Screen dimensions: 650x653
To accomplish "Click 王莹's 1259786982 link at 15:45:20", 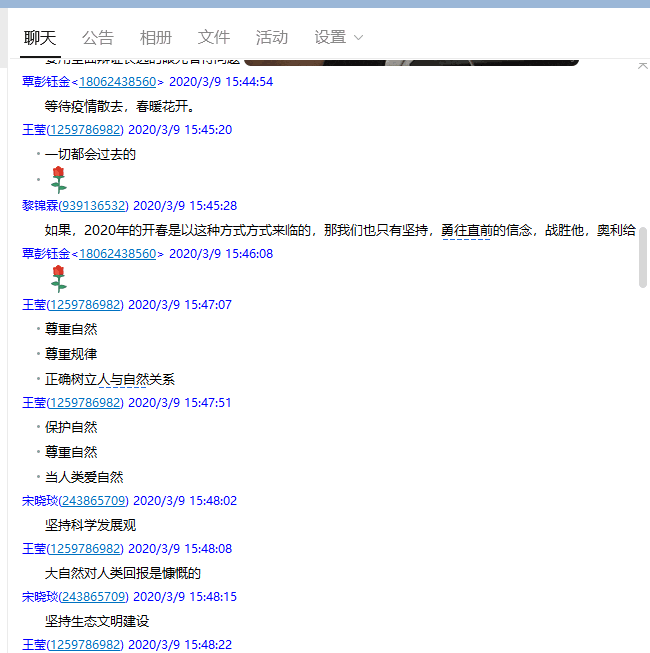I will click(84, 130).
